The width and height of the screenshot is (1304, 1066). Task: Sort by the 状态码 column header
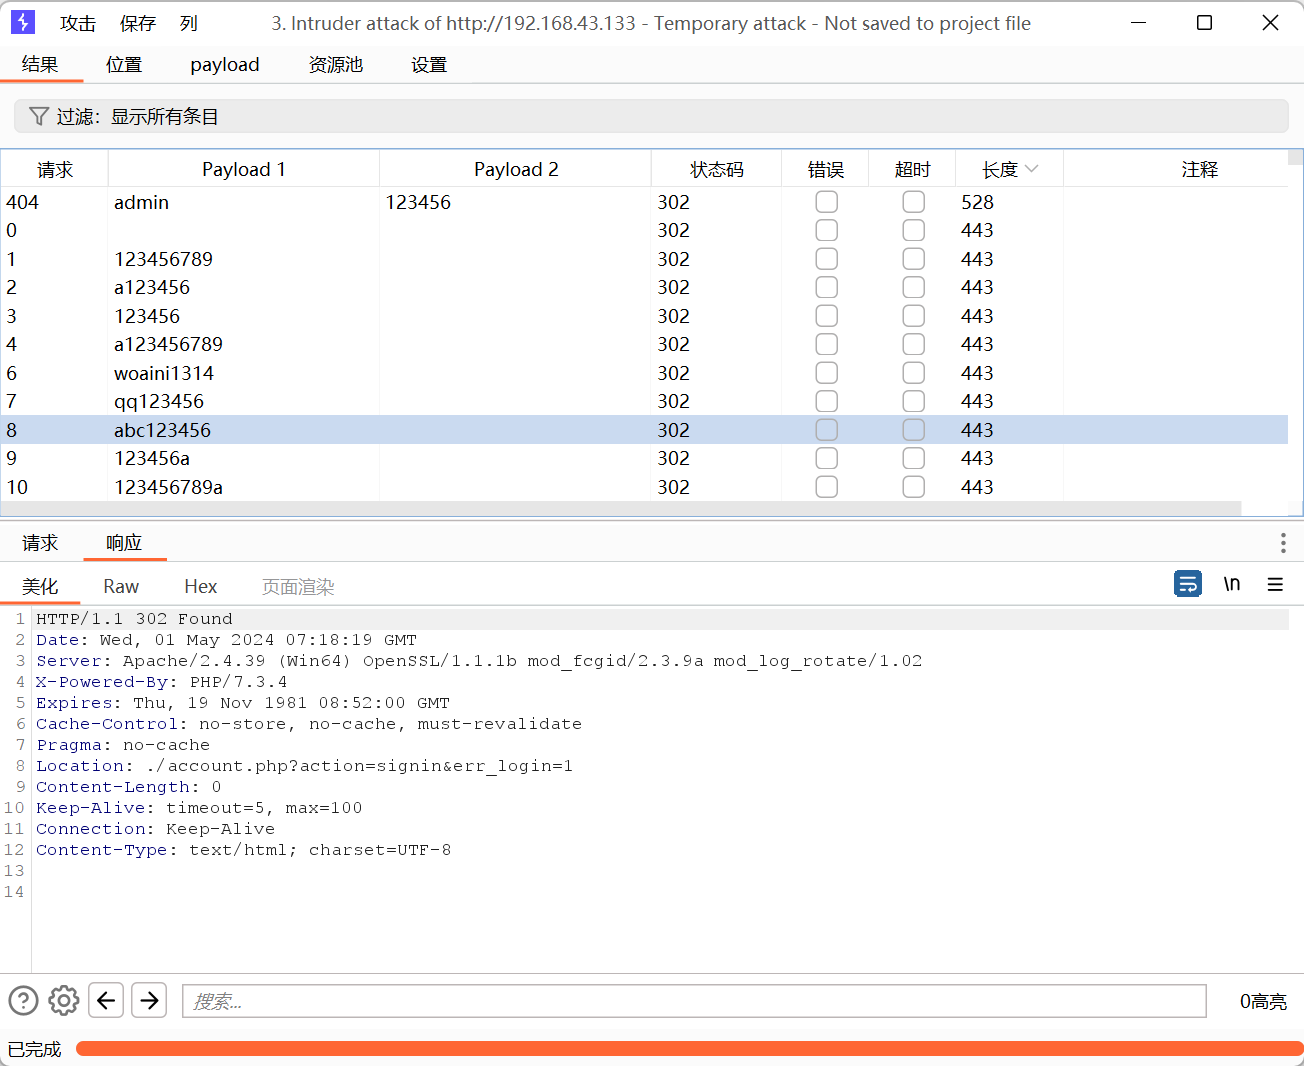[717, 170]
